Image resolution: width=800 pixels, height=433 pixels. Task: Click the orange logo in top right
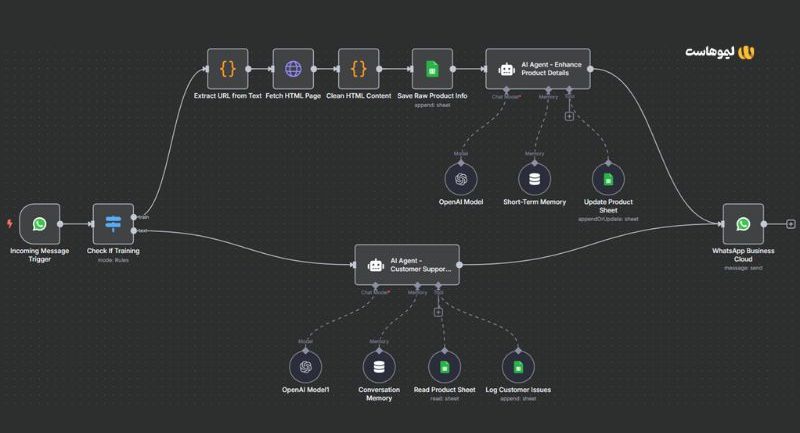[x=746, y=52]
